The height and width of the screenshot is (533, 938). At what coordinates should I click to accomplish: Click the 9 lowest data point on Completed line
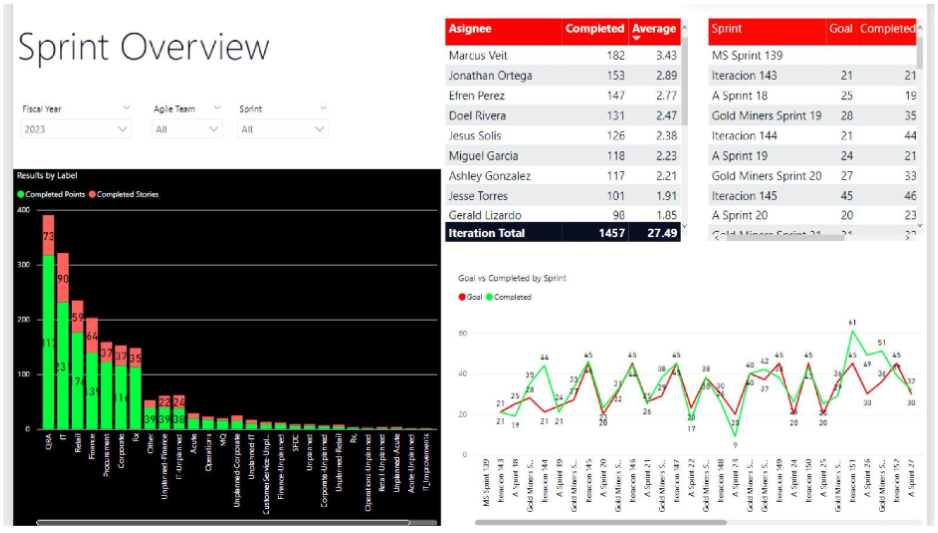pos(735,435)
